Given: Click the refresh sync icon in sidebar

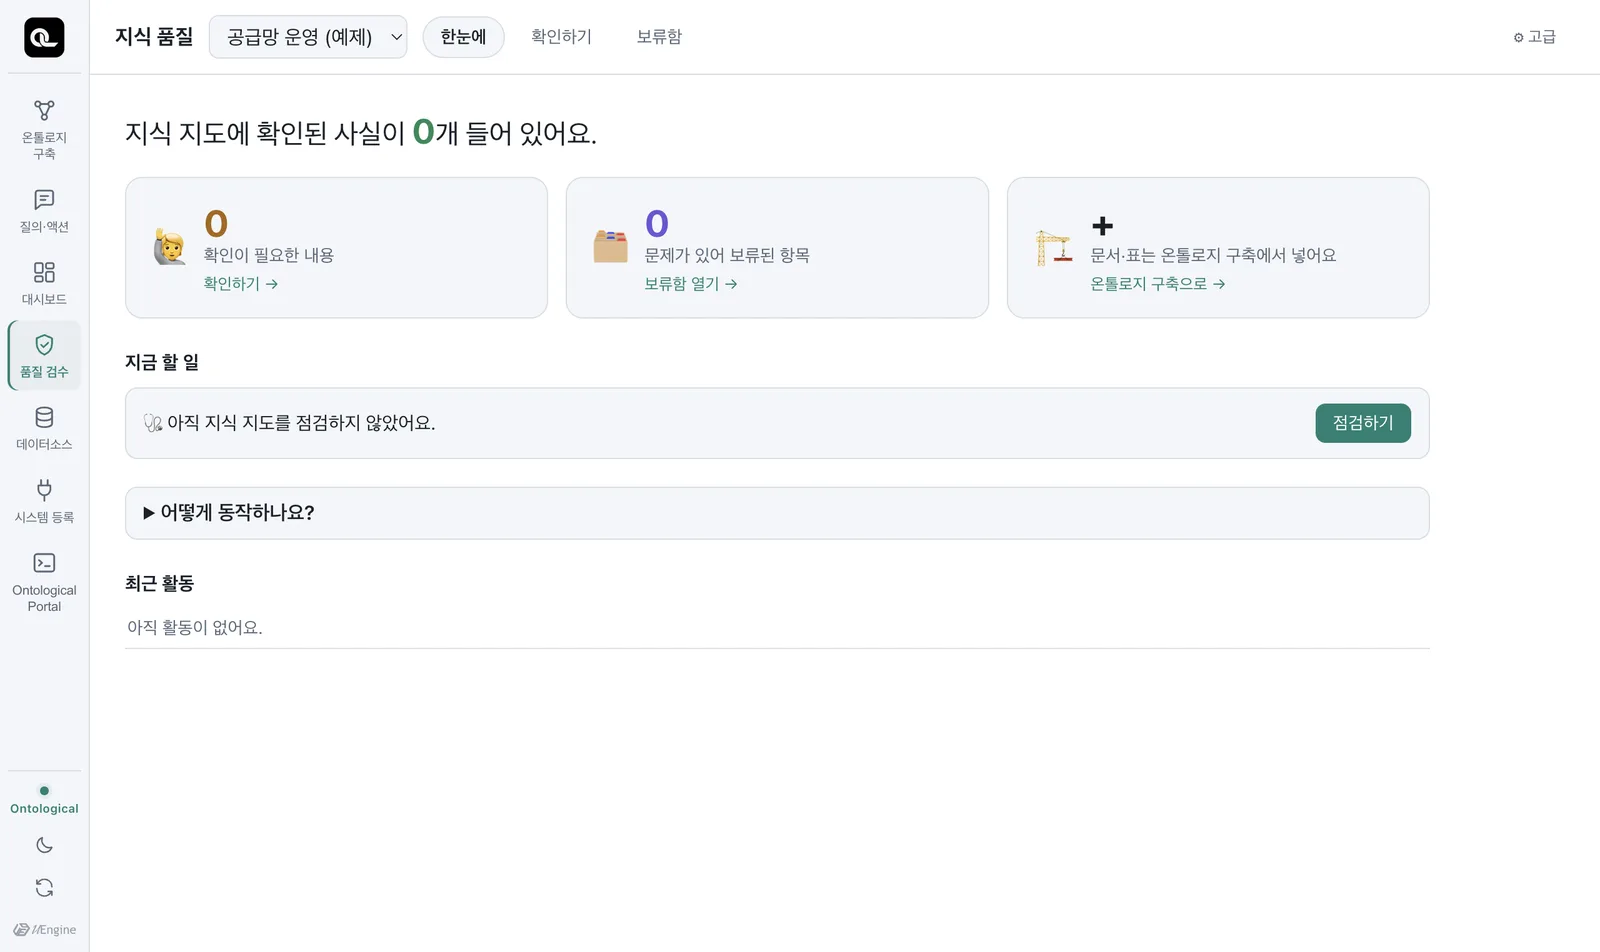Looking at the screenshot, I should (44, 888).
